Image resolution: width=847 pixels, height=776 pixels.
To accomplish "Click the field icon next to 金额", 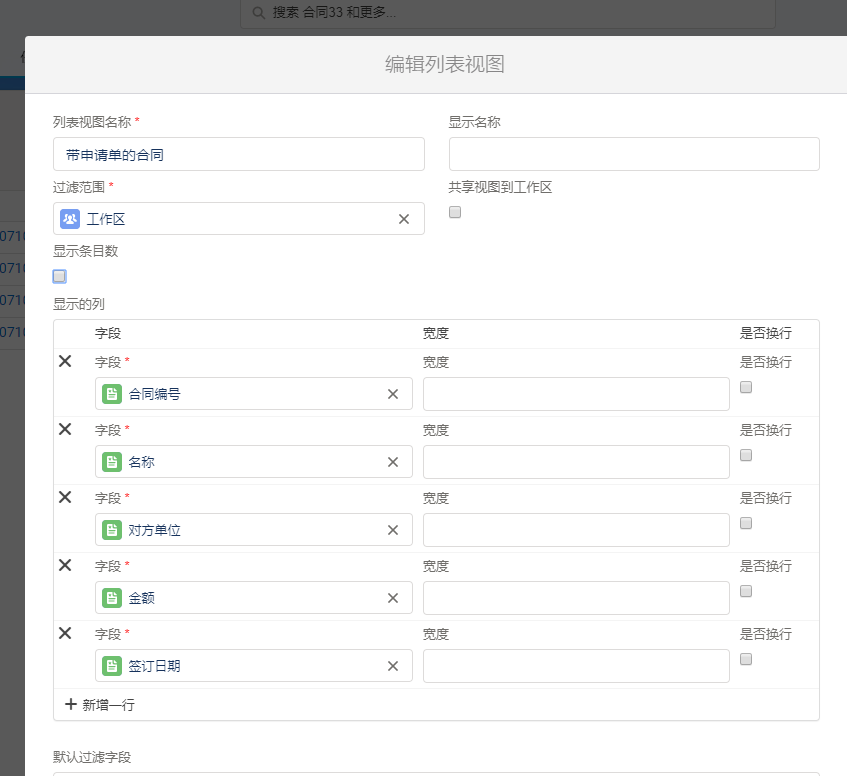I will [111, 597].
